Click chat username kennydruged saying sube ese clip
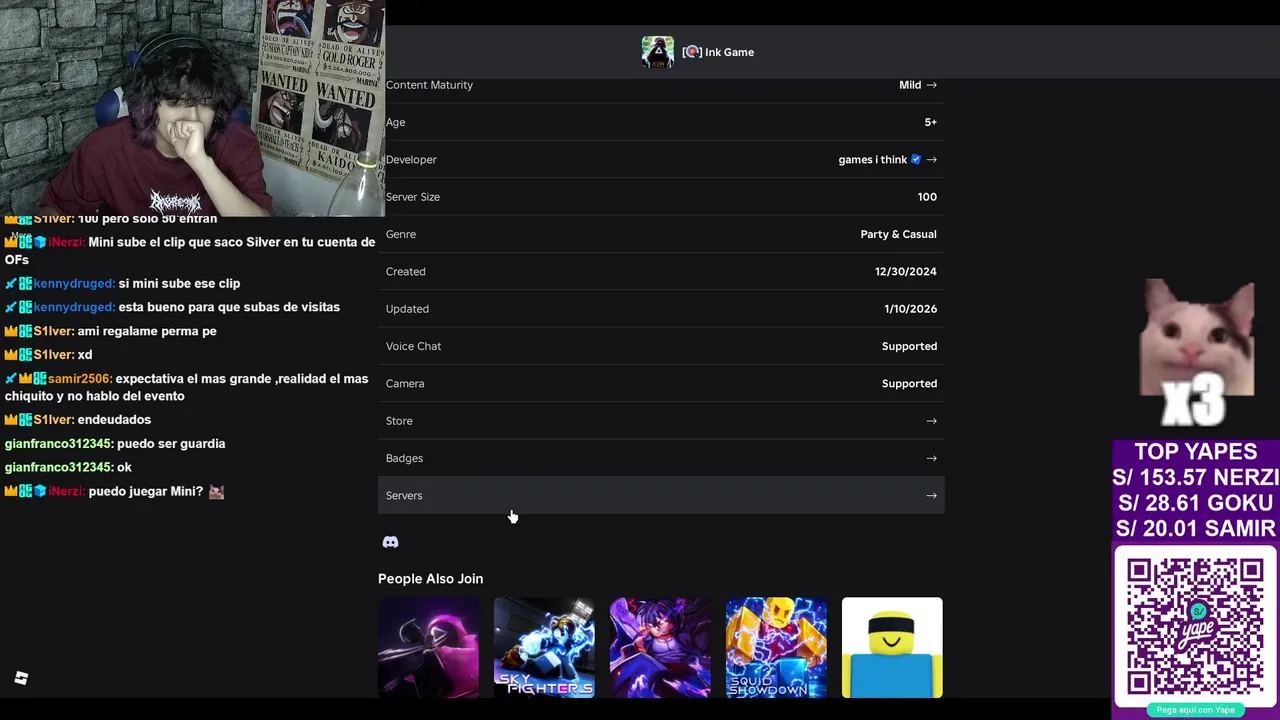Screen dimensions: 1280x720 (74, 283)
